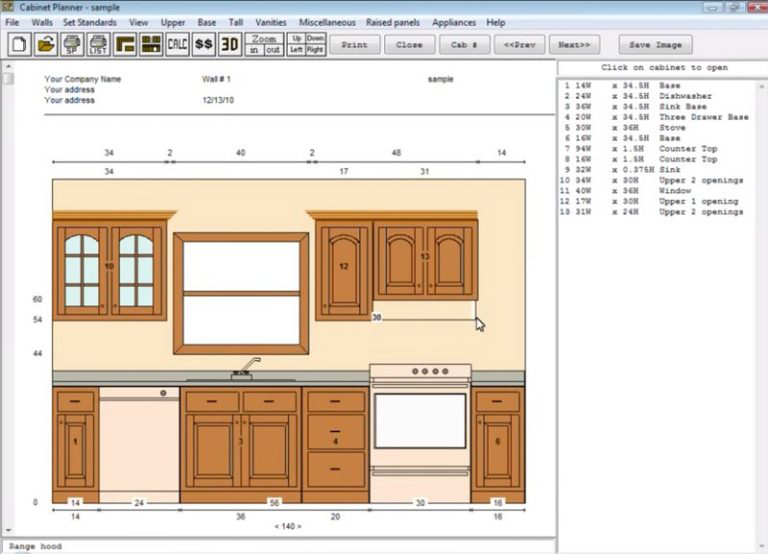The image size is (768, 554).
Task: Select the wall elevation view icon
Action: point(151,45)
